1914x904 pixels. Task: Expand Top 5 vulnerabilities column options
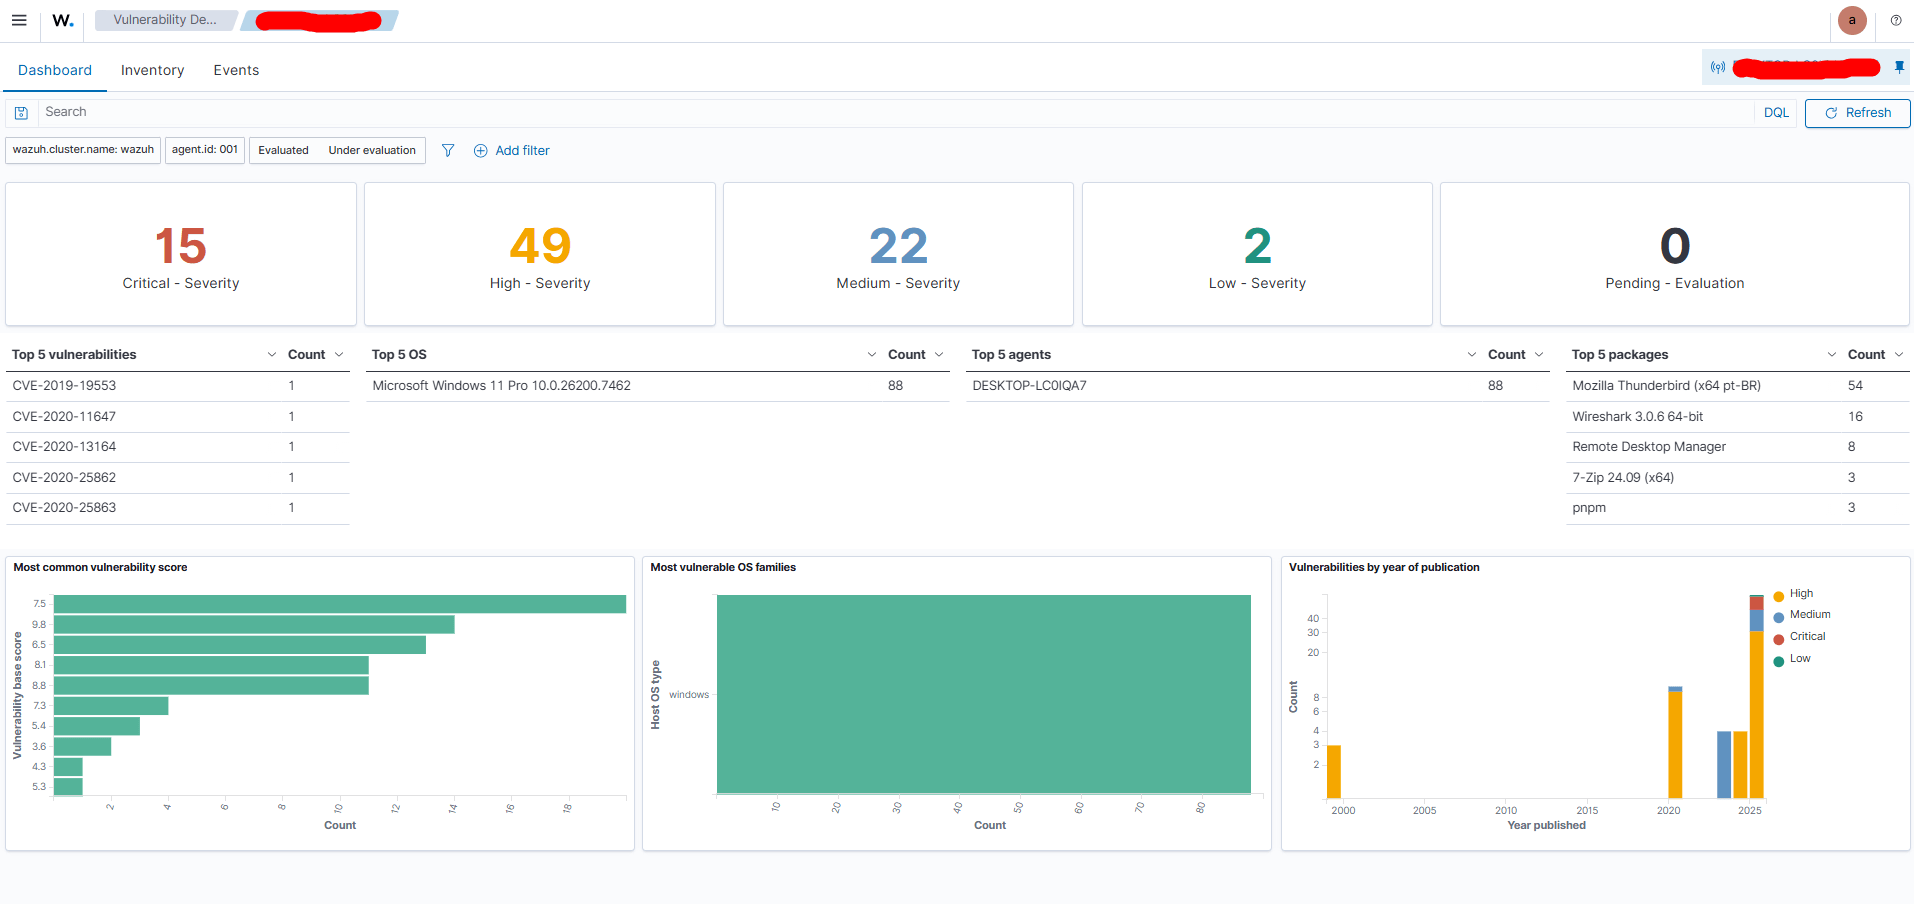tap(272, 355)
